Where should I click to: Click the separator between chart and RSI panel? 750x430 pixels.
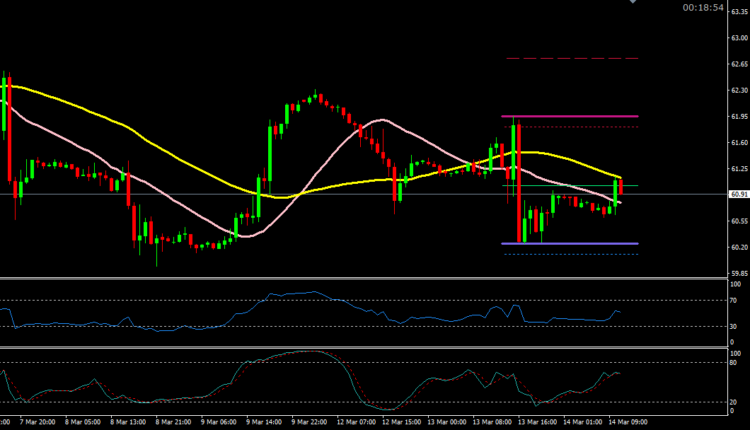pos(360,279)
